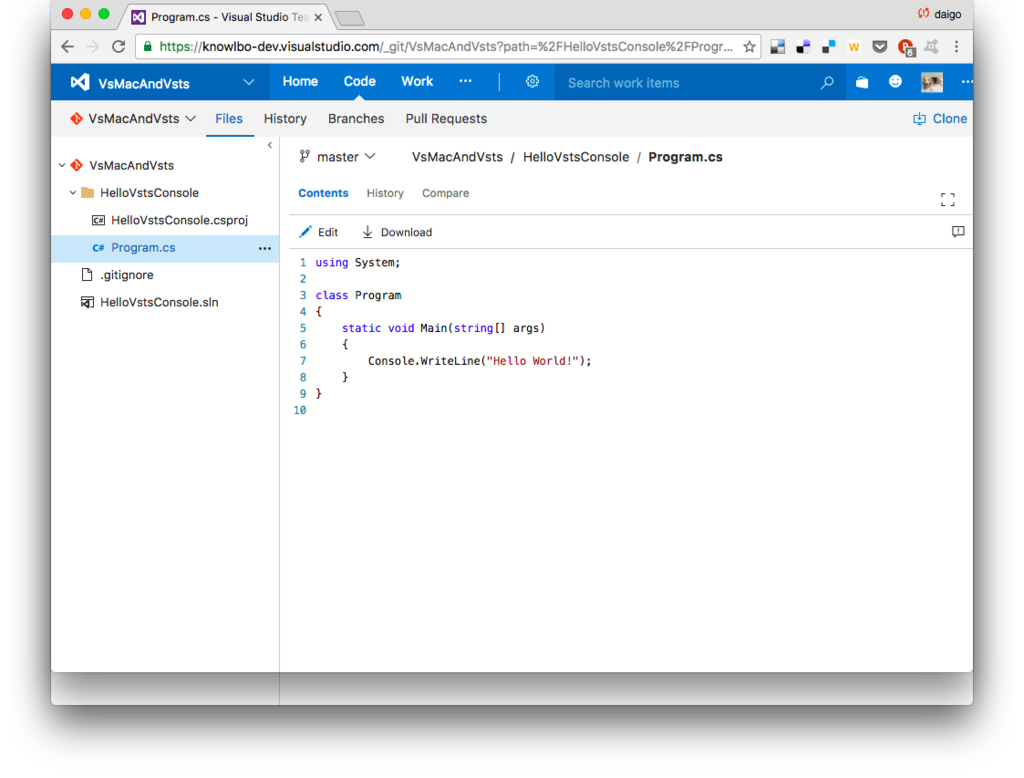
Task: Select the file History tab
Action: click(x=385, y=193)
